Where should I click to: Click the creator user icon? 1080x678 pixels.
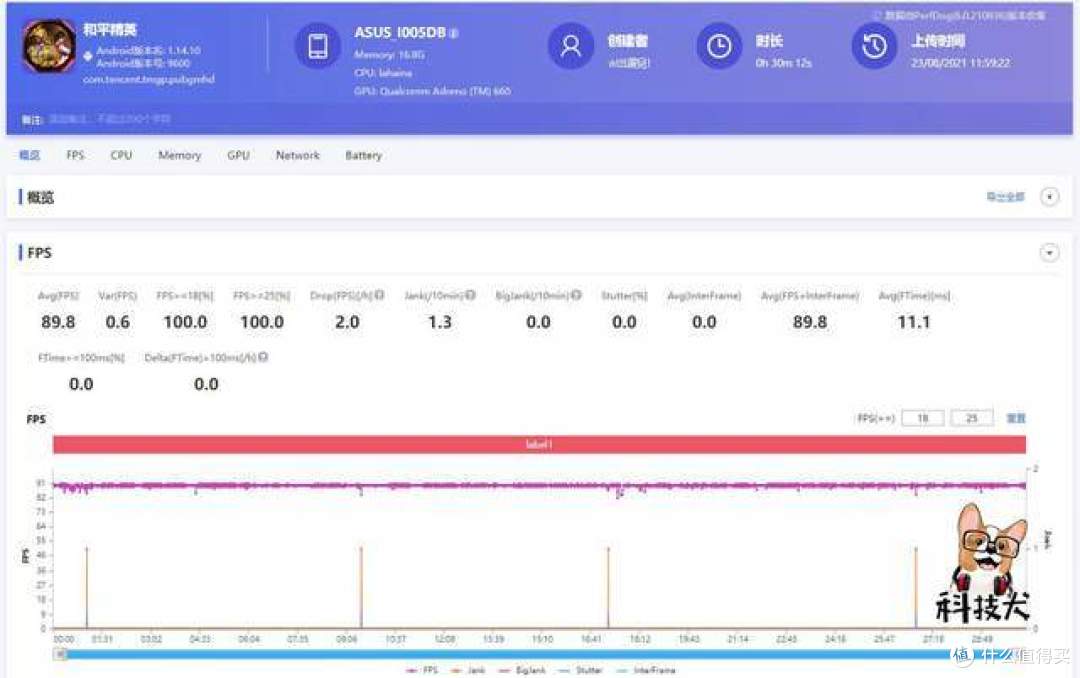(570, 46)
